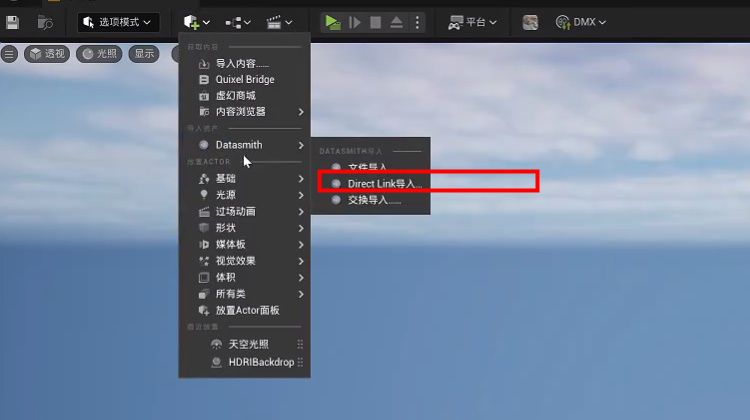Click the Browse content icon beside Save
Screen dimensions: 750x420
click(44, 21)
